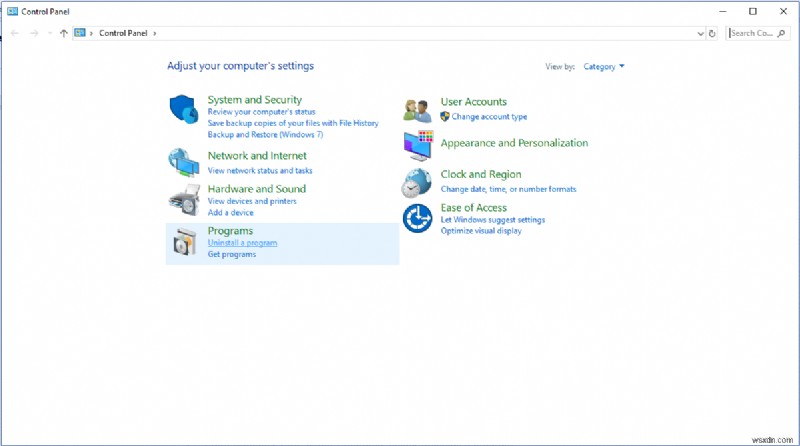Open Change account type link

point(489,117)
